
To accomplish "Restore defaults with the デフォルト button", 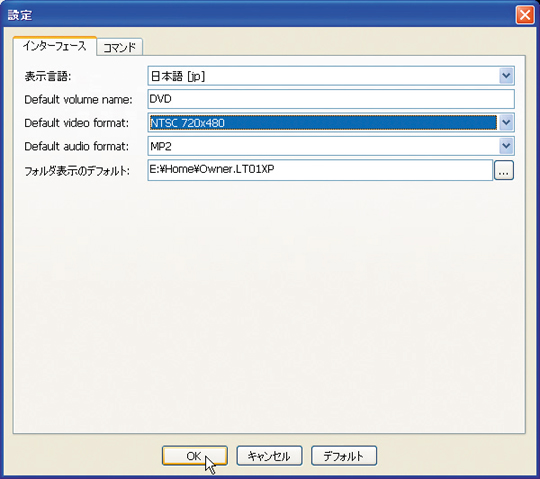I will [344, 456].
